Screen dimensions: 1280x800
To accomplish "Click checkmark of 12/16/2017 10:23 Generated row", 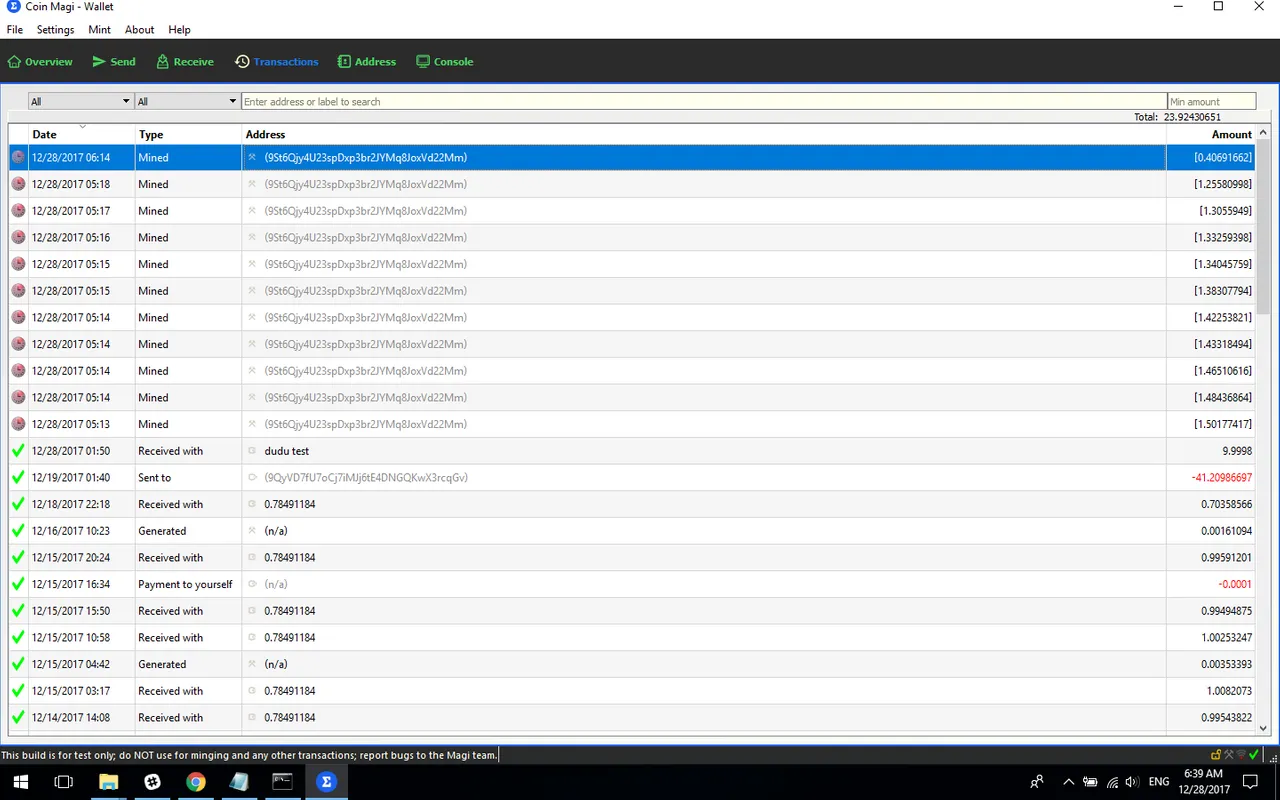I will click(x=18, y=531).
